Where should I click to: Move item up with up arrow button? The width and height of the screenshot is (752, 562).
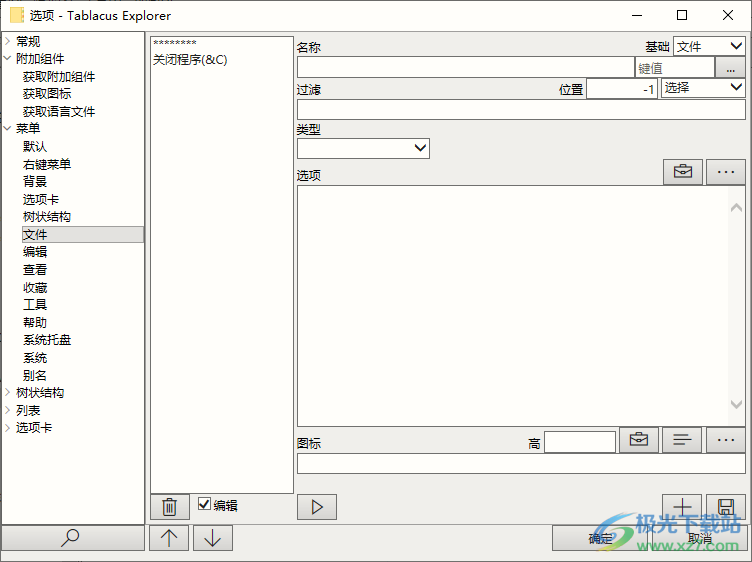tap(169, 538)
